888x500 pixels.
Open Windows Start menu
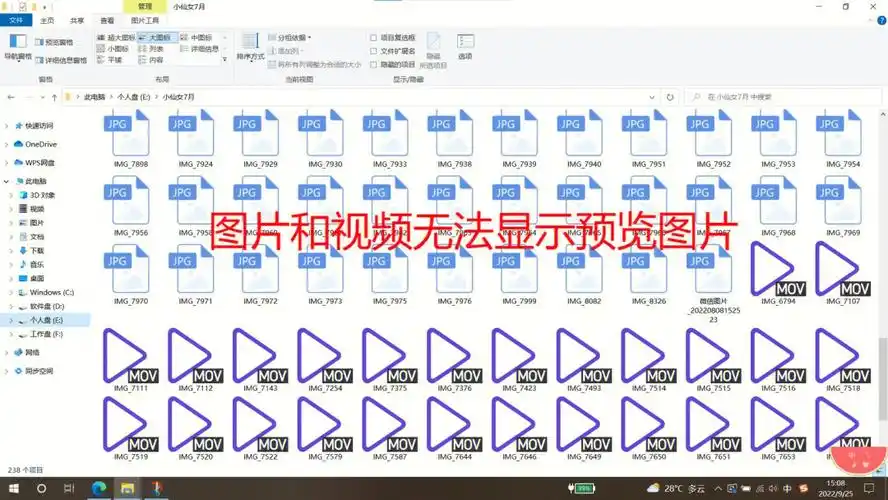click(14, 488)
